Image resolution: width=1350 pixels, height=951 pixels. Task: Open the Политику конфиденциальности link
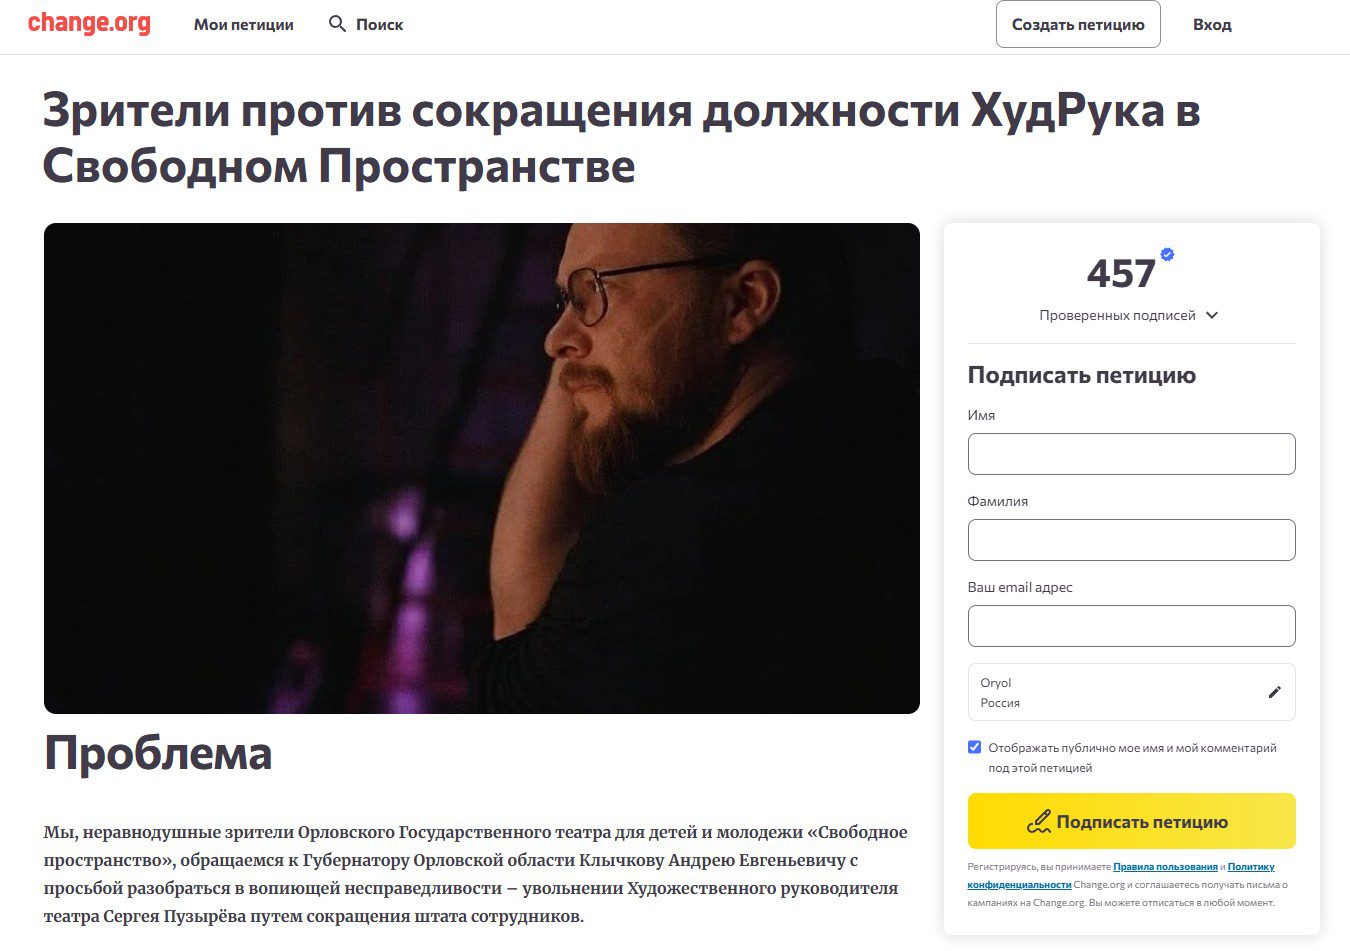pyautogui.click(x=1121, y=876)
